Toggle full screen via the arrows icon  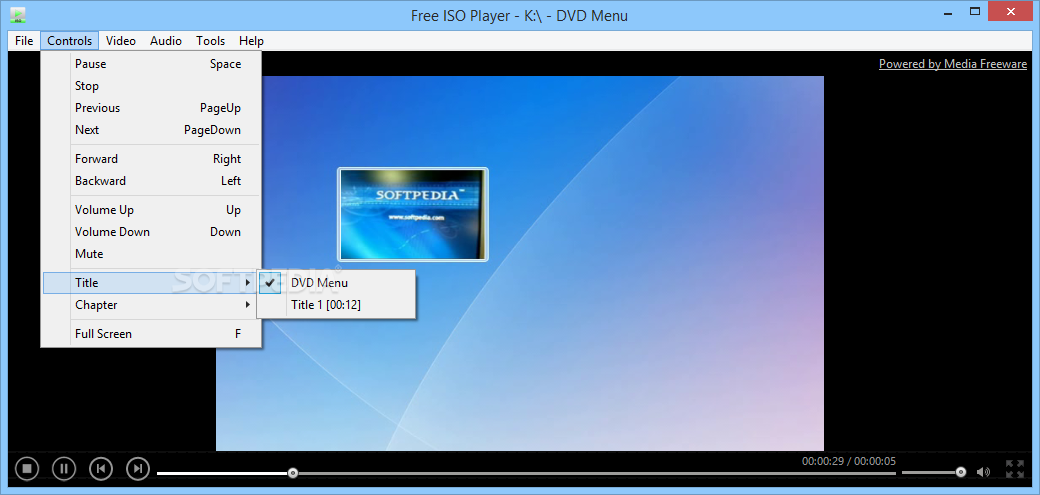(1015, 469)
